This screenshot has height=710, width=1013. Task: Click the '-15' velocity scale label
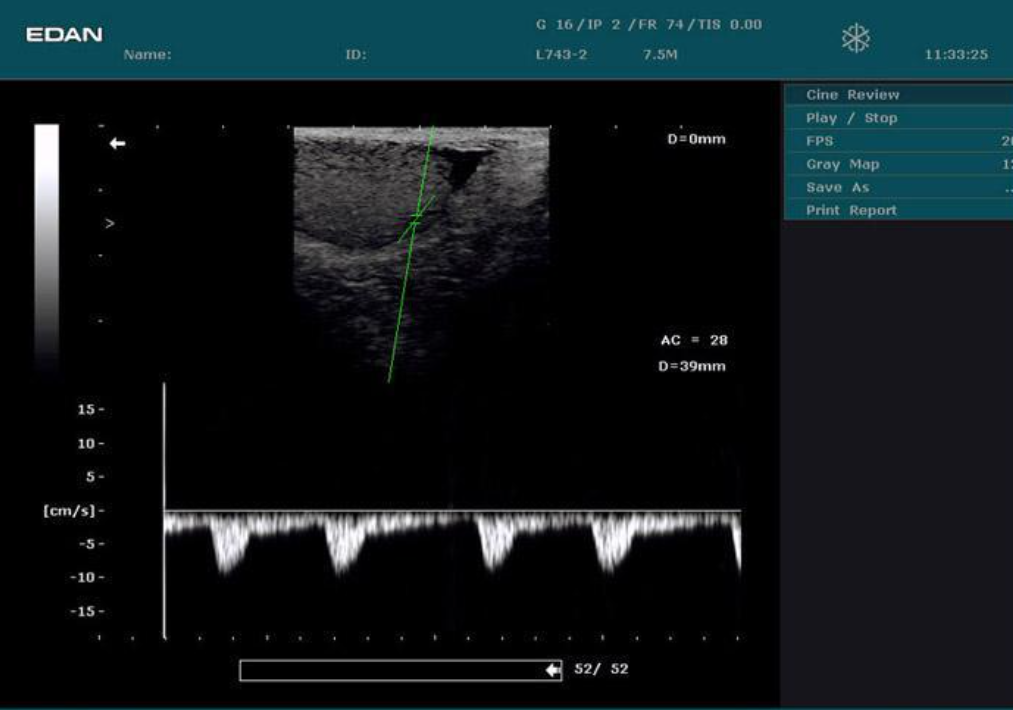tap(82, 611)
